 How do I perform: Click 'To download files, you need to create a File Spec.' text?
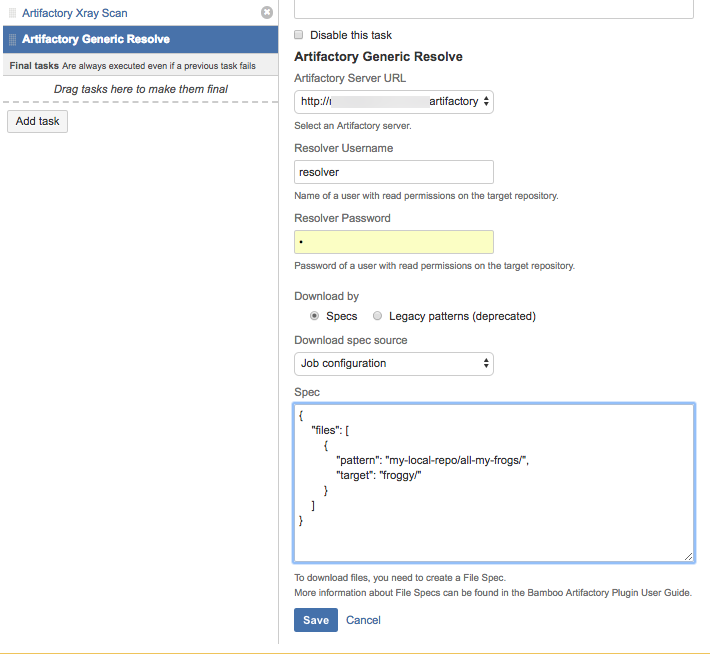pos(400,578)
